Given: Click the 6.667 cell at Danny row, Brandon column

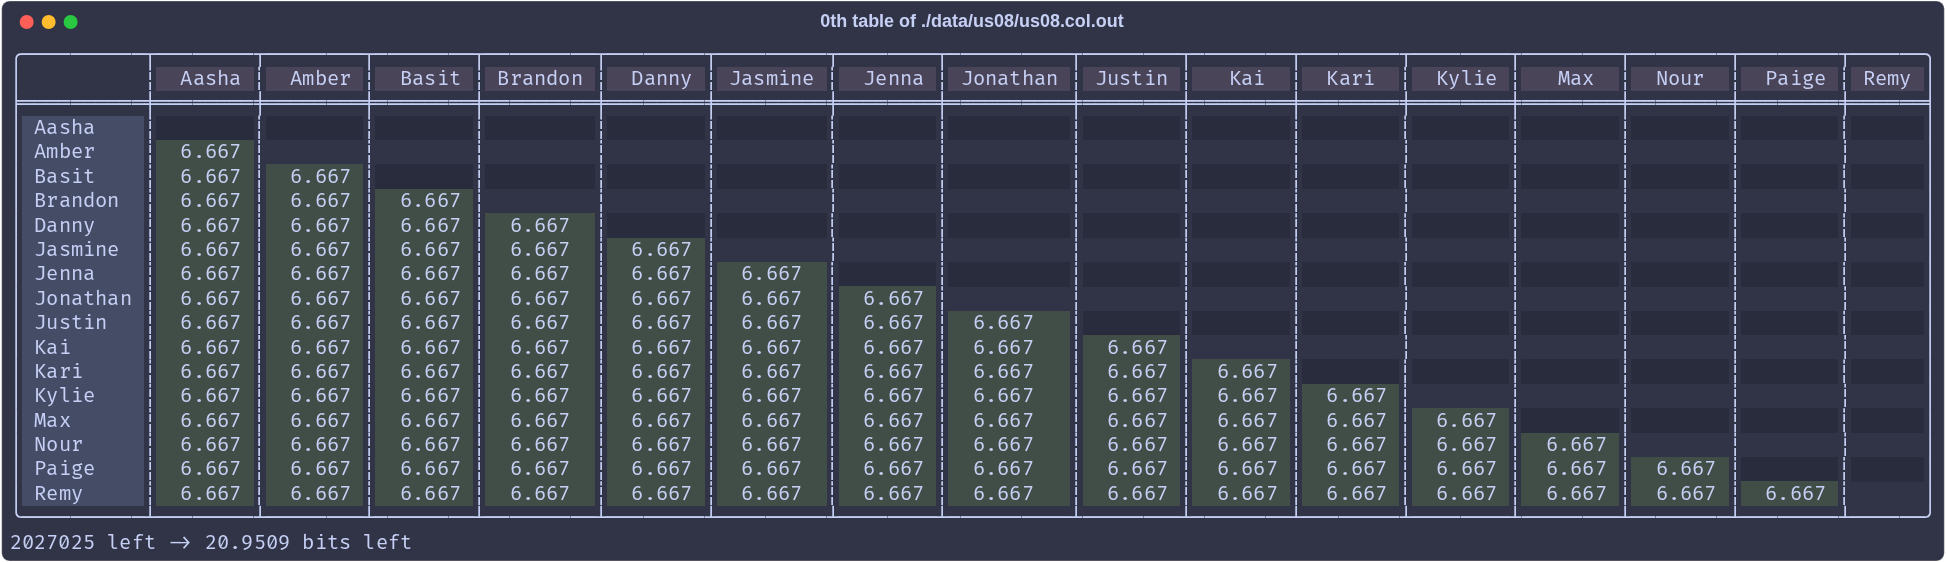Looking at the screenshot, I should [x=540, y=226].
